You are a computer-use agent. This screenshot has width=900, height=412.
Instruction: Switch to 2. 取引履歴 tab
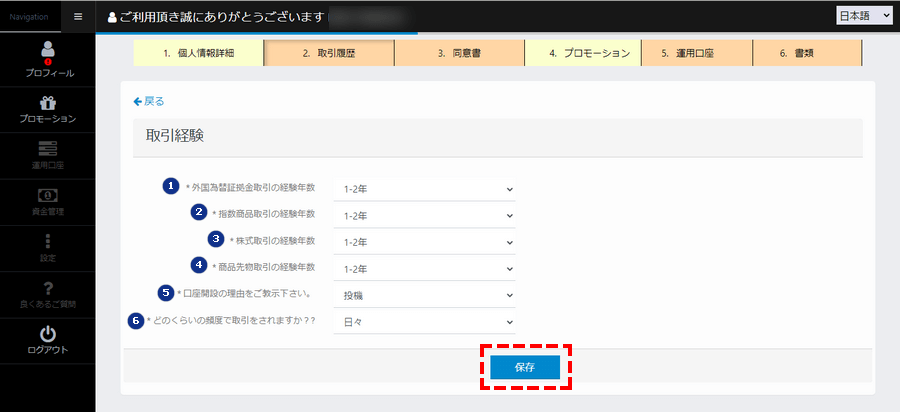329,53
